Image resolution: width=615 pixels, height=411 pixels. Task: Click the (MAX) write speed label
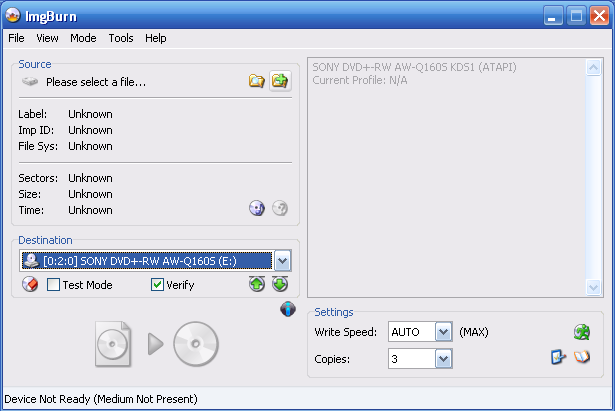pyautogui.click(x=474, y=332)
